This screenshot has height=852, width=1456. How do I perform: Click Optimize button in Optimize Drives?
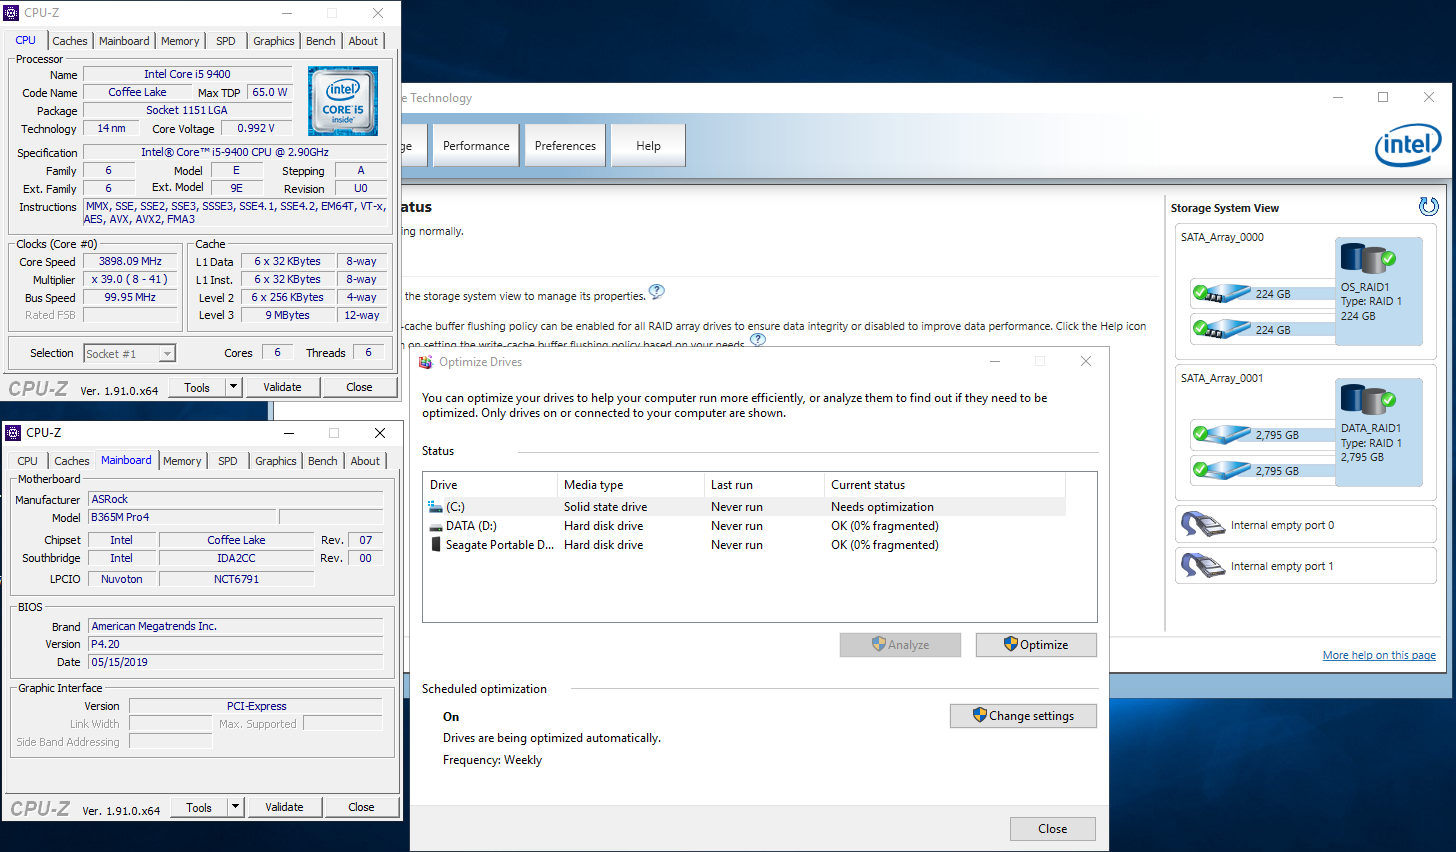[1036, 645]
